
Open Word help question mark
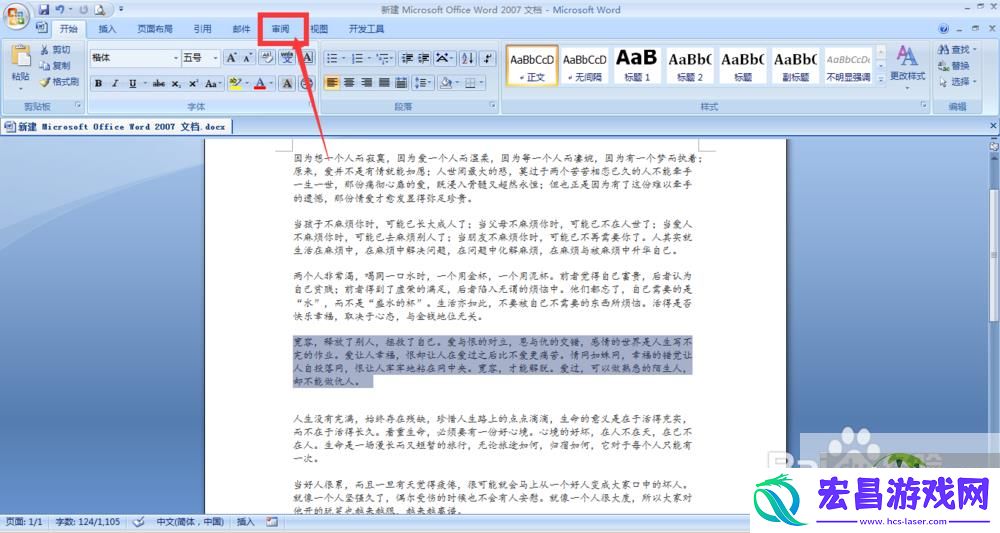(x=944, y=29)
